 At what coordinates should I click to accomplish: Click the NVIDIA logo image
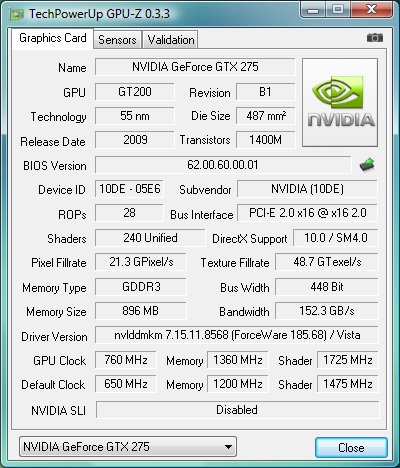click(x=340, y=102)
